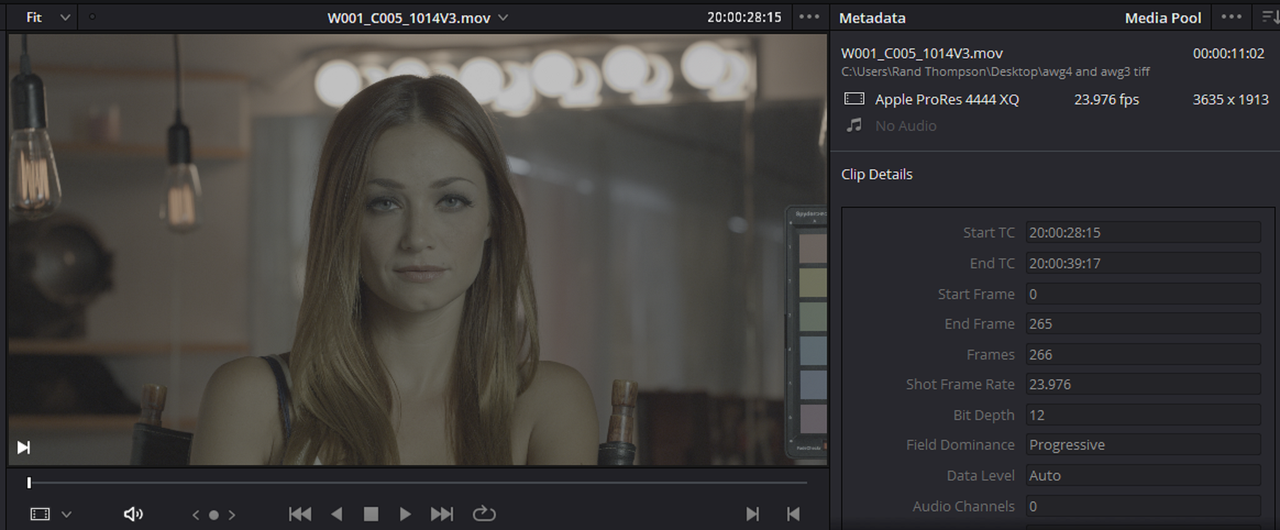Click the metadata sort/filter icon
Viewport: 1280px width, 530px height.
tap(1269, 17)
